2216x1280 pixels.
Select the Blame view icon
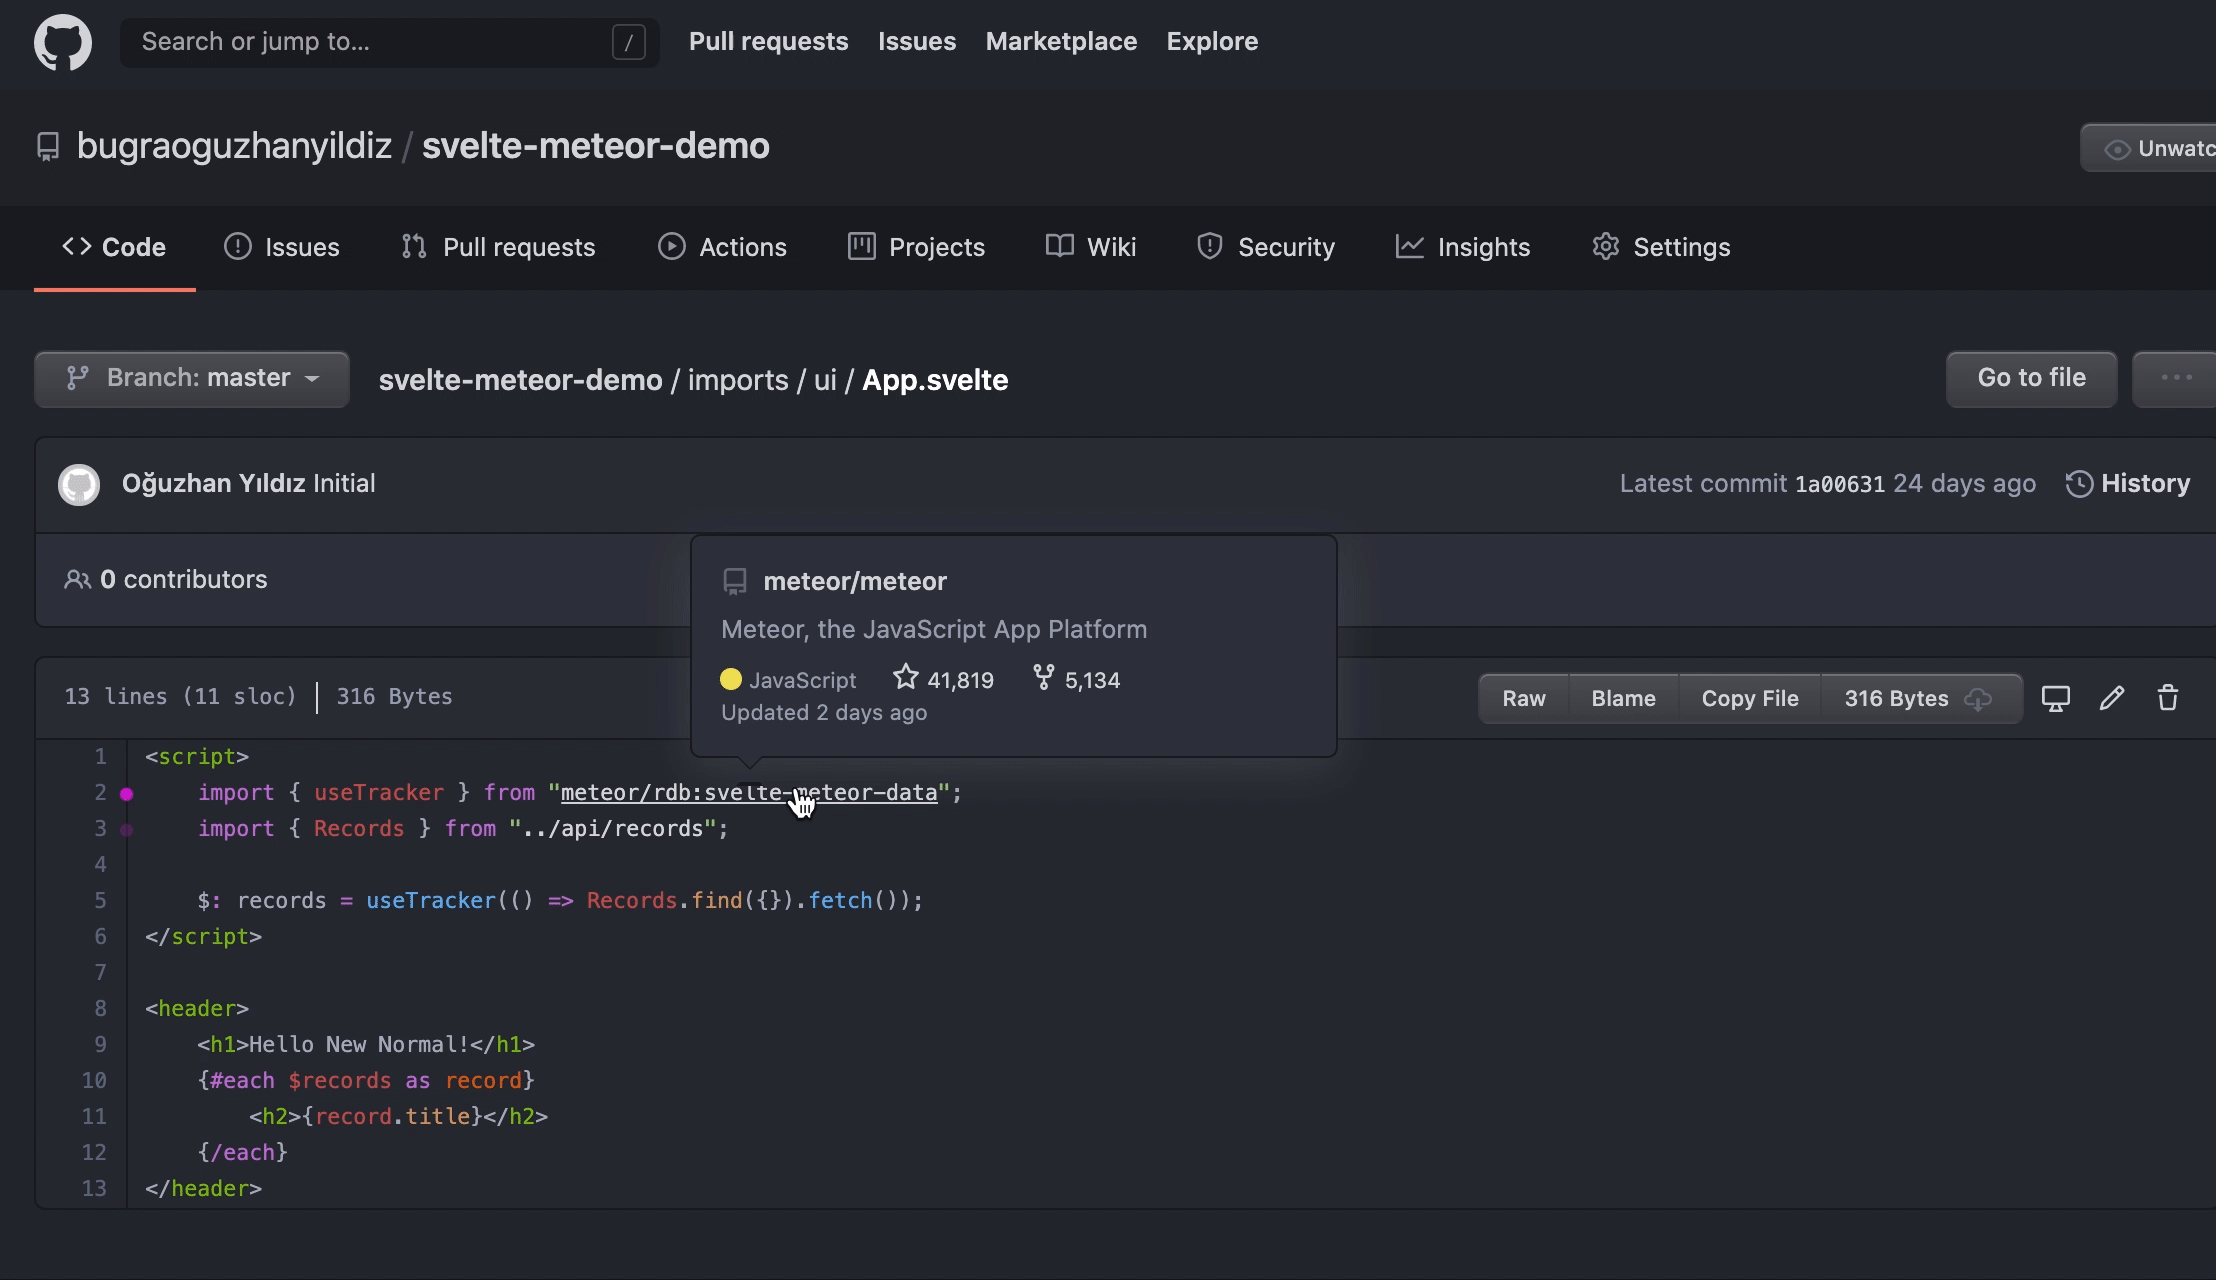(x=1622, y=696)
